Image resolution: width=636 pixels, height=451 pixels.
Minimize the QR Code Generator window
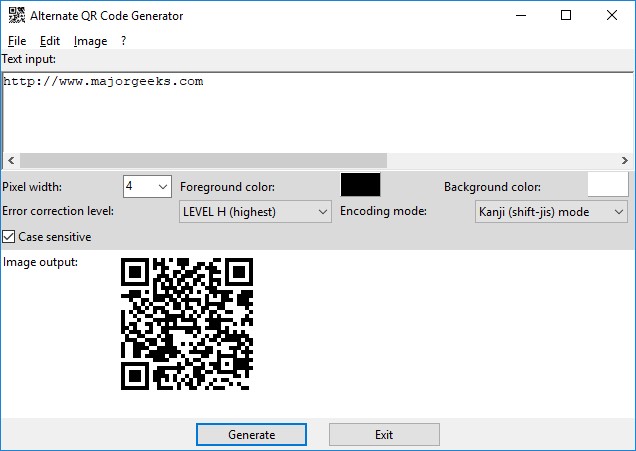point(521,15)
